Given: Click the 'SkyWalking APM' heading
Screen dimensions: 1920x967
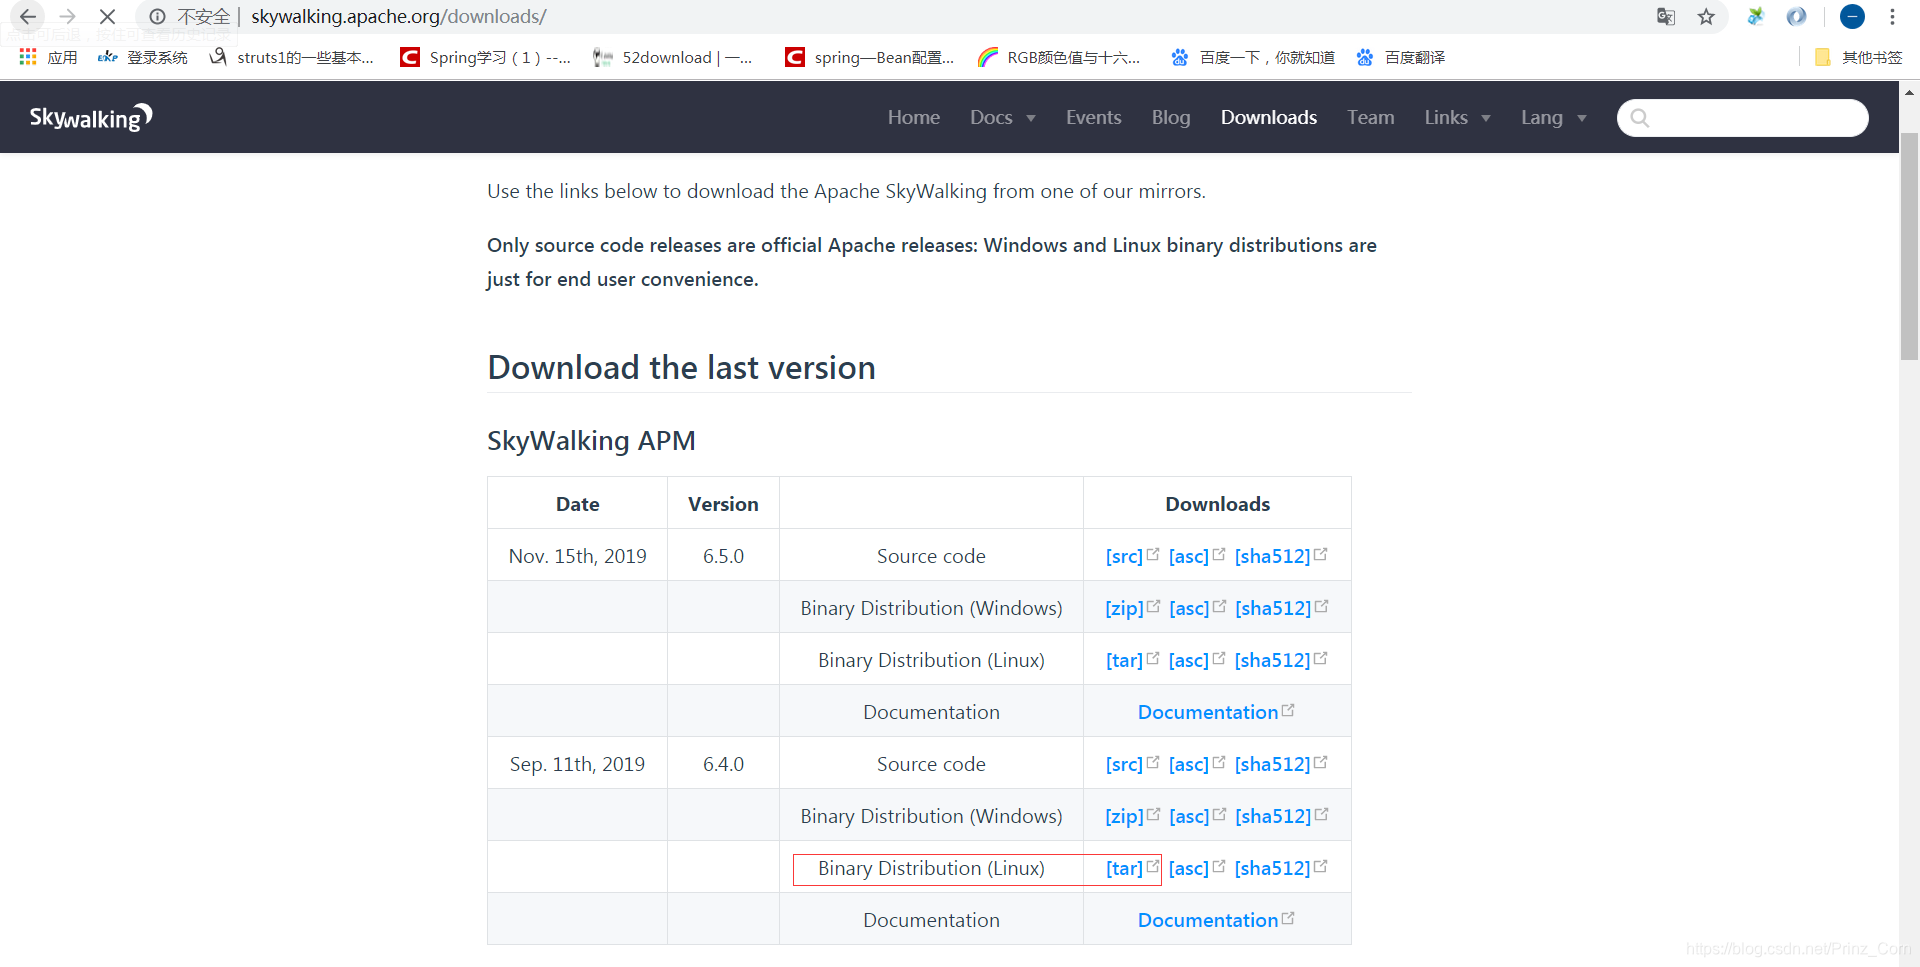Looking at the screenshot, I should (591, 441).
